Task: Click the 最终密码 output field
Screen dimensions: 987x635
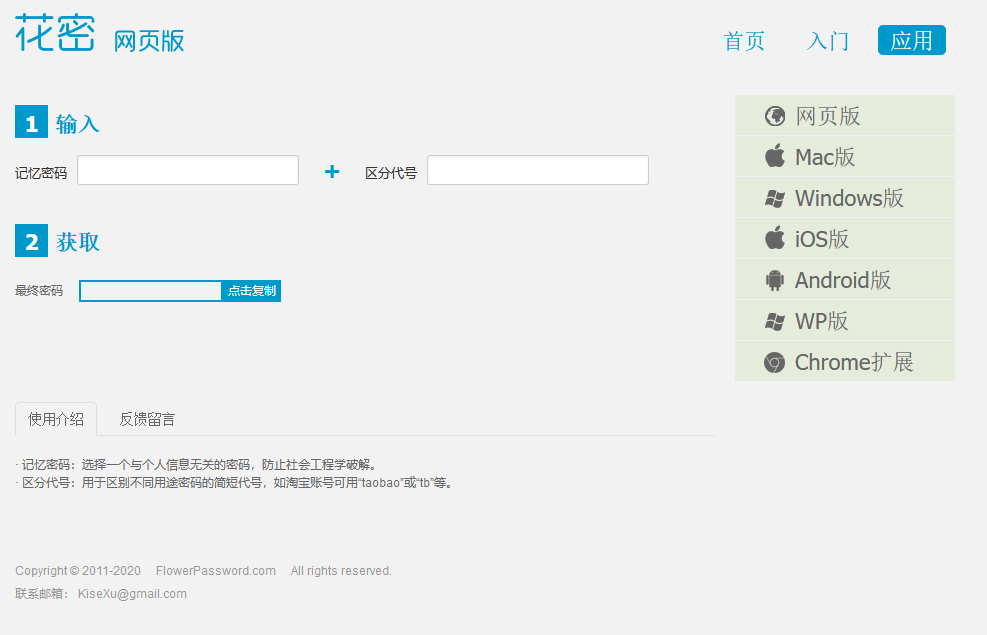Action: click(x=150, y=291)
